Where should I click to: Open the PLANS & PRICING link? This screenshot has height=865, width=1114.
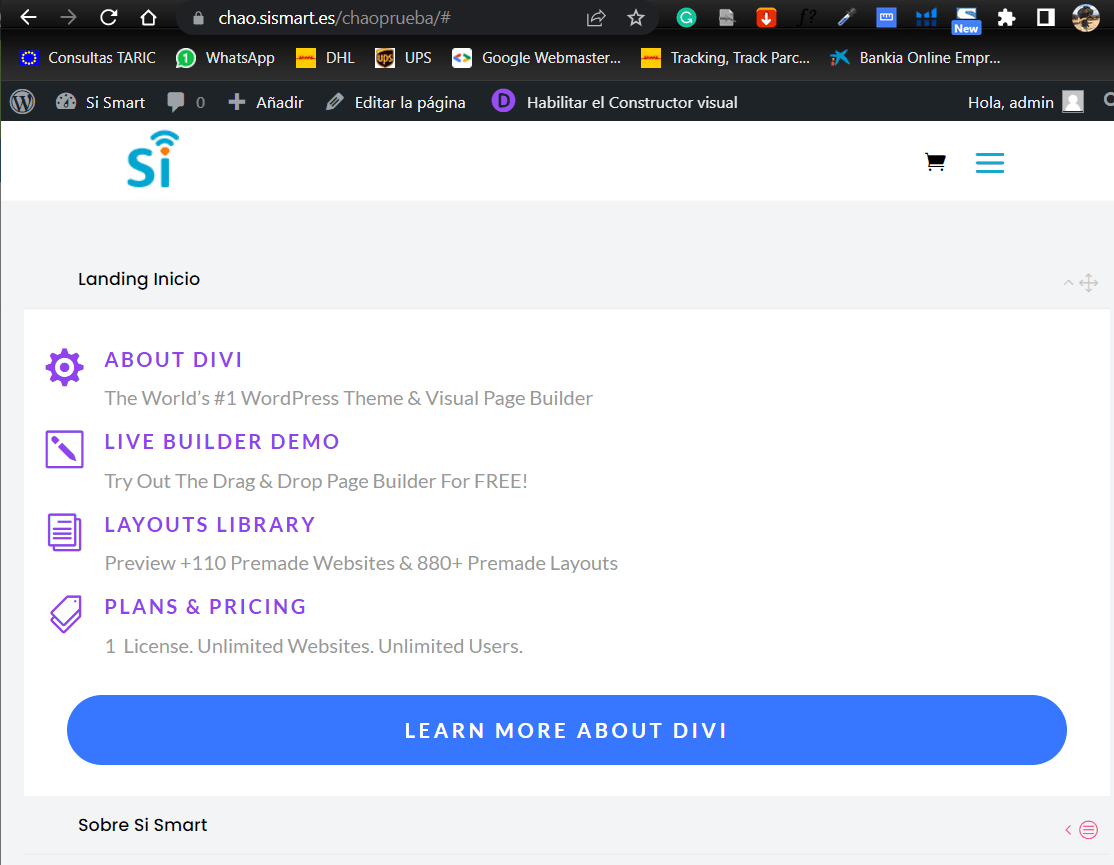[205, 606]
